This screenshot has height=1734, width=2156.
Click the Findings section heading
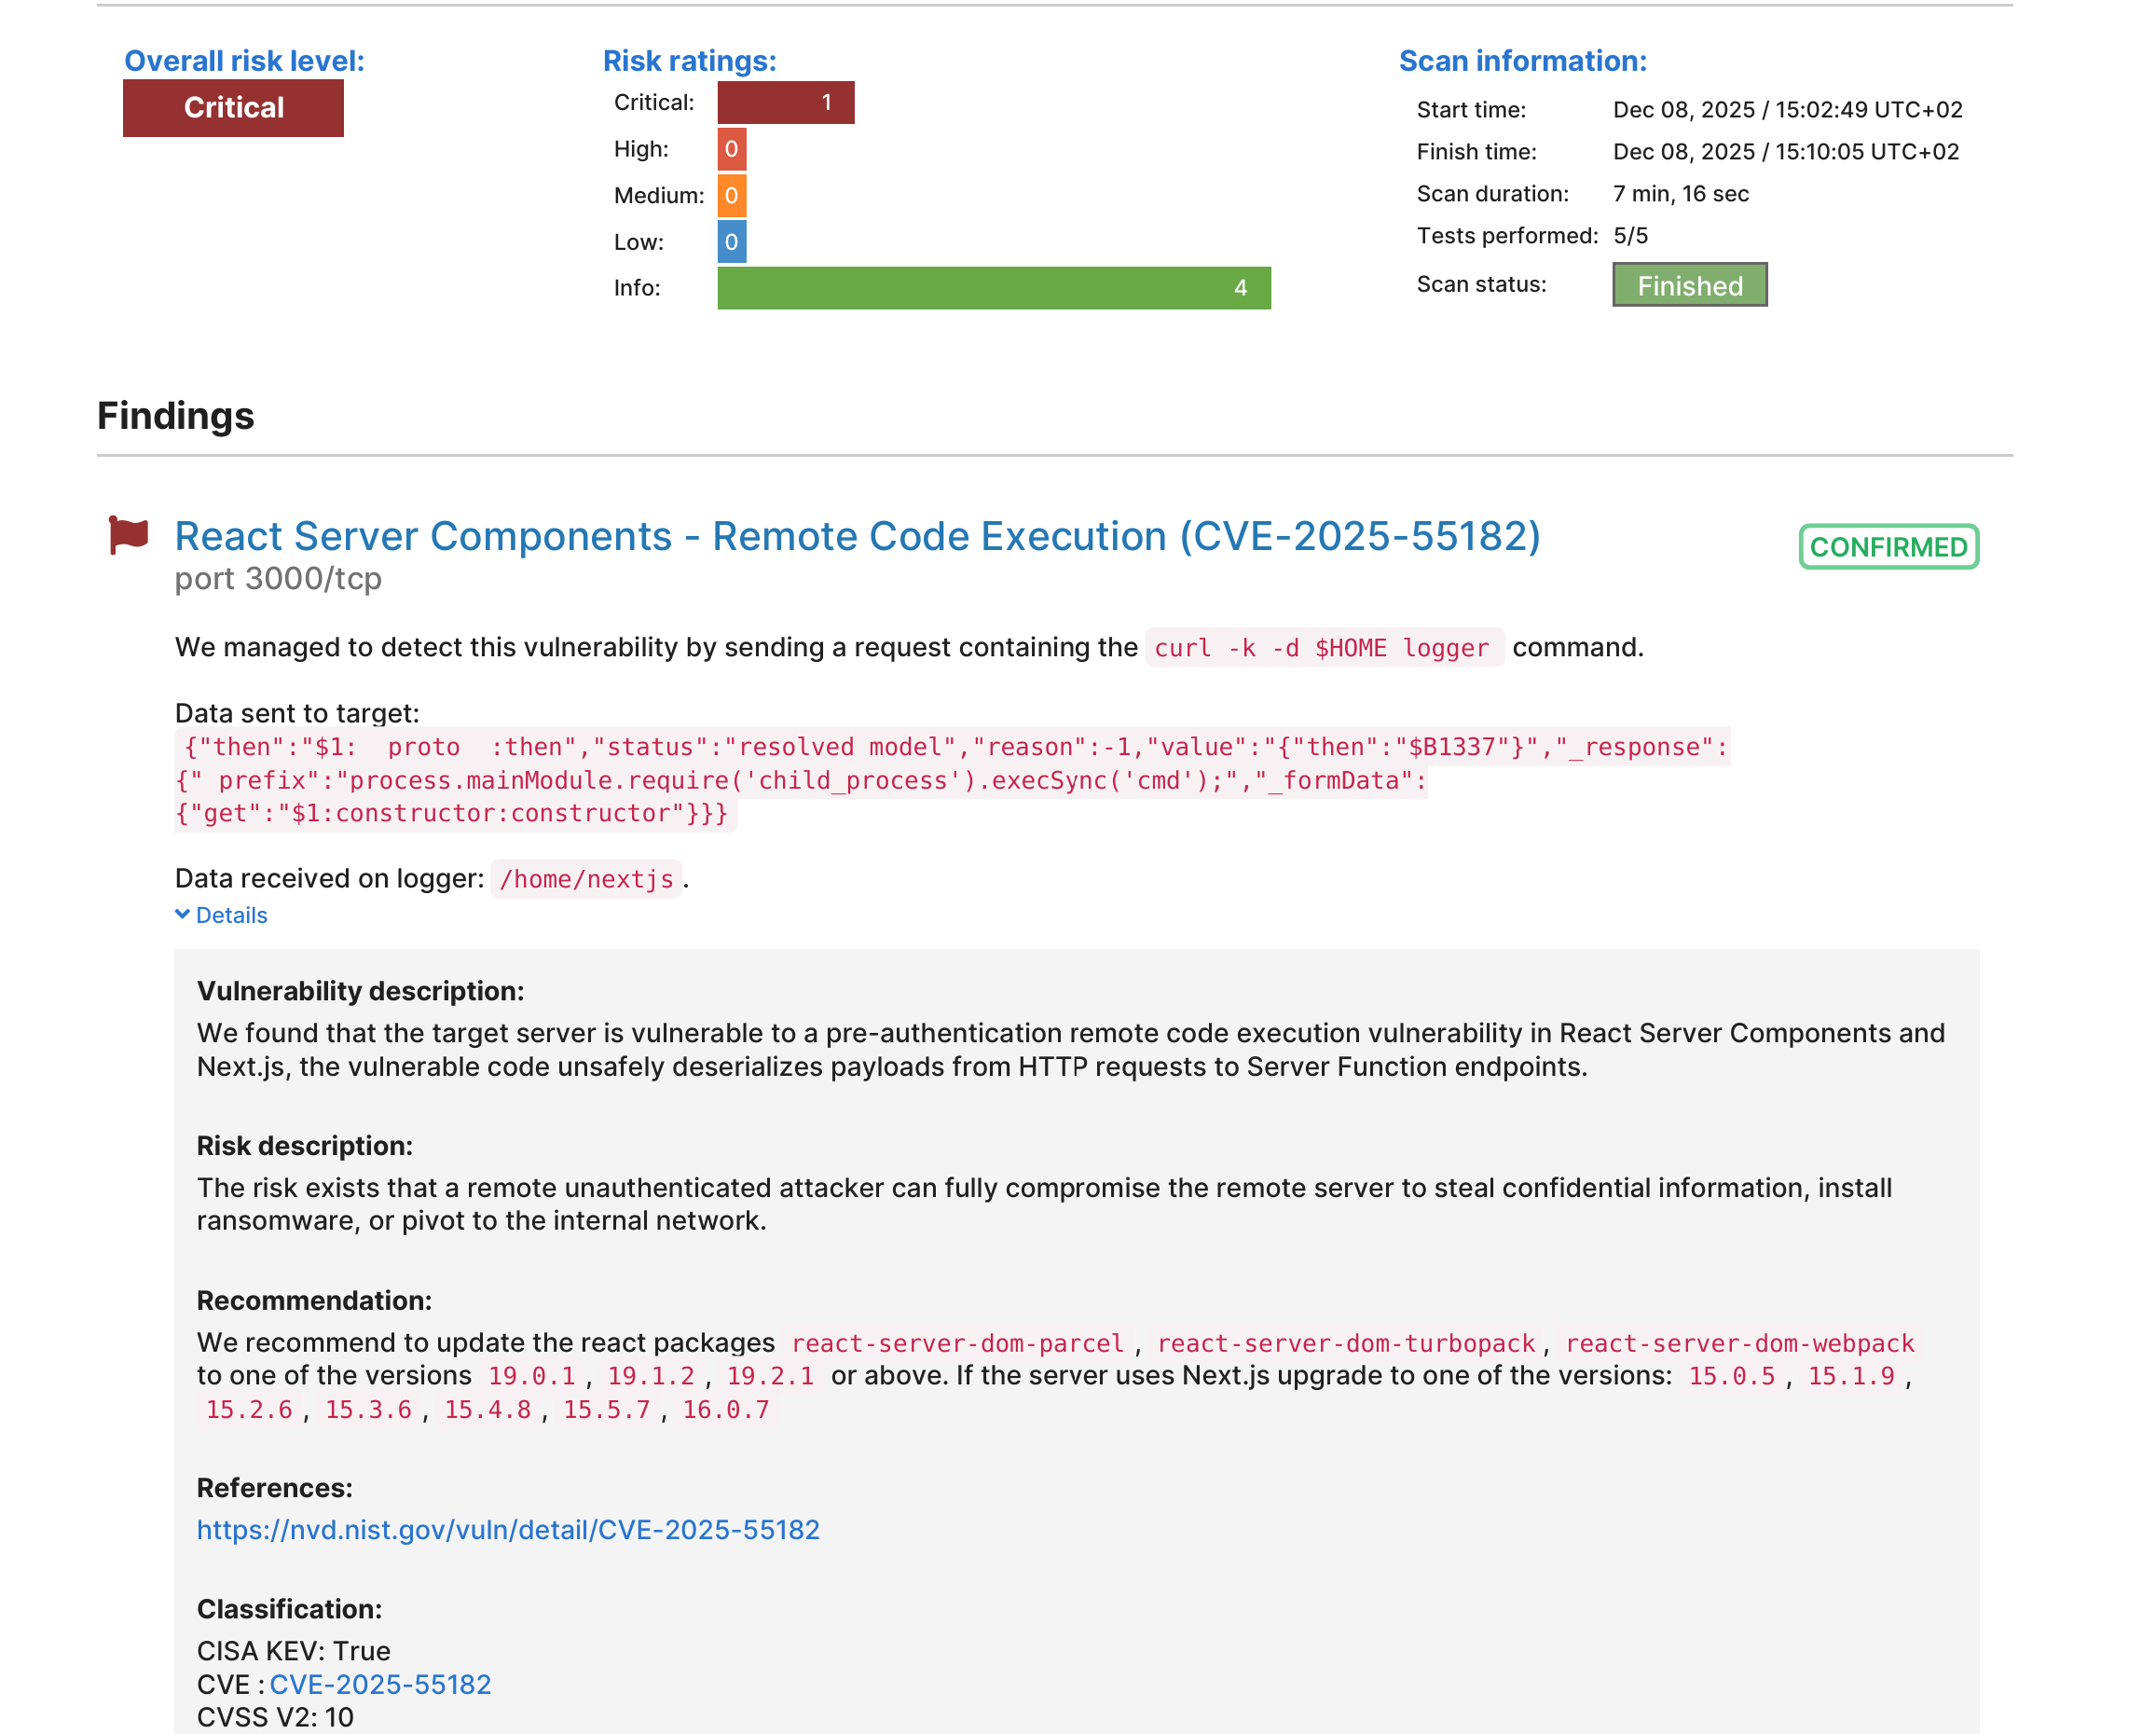pos(176,416)
